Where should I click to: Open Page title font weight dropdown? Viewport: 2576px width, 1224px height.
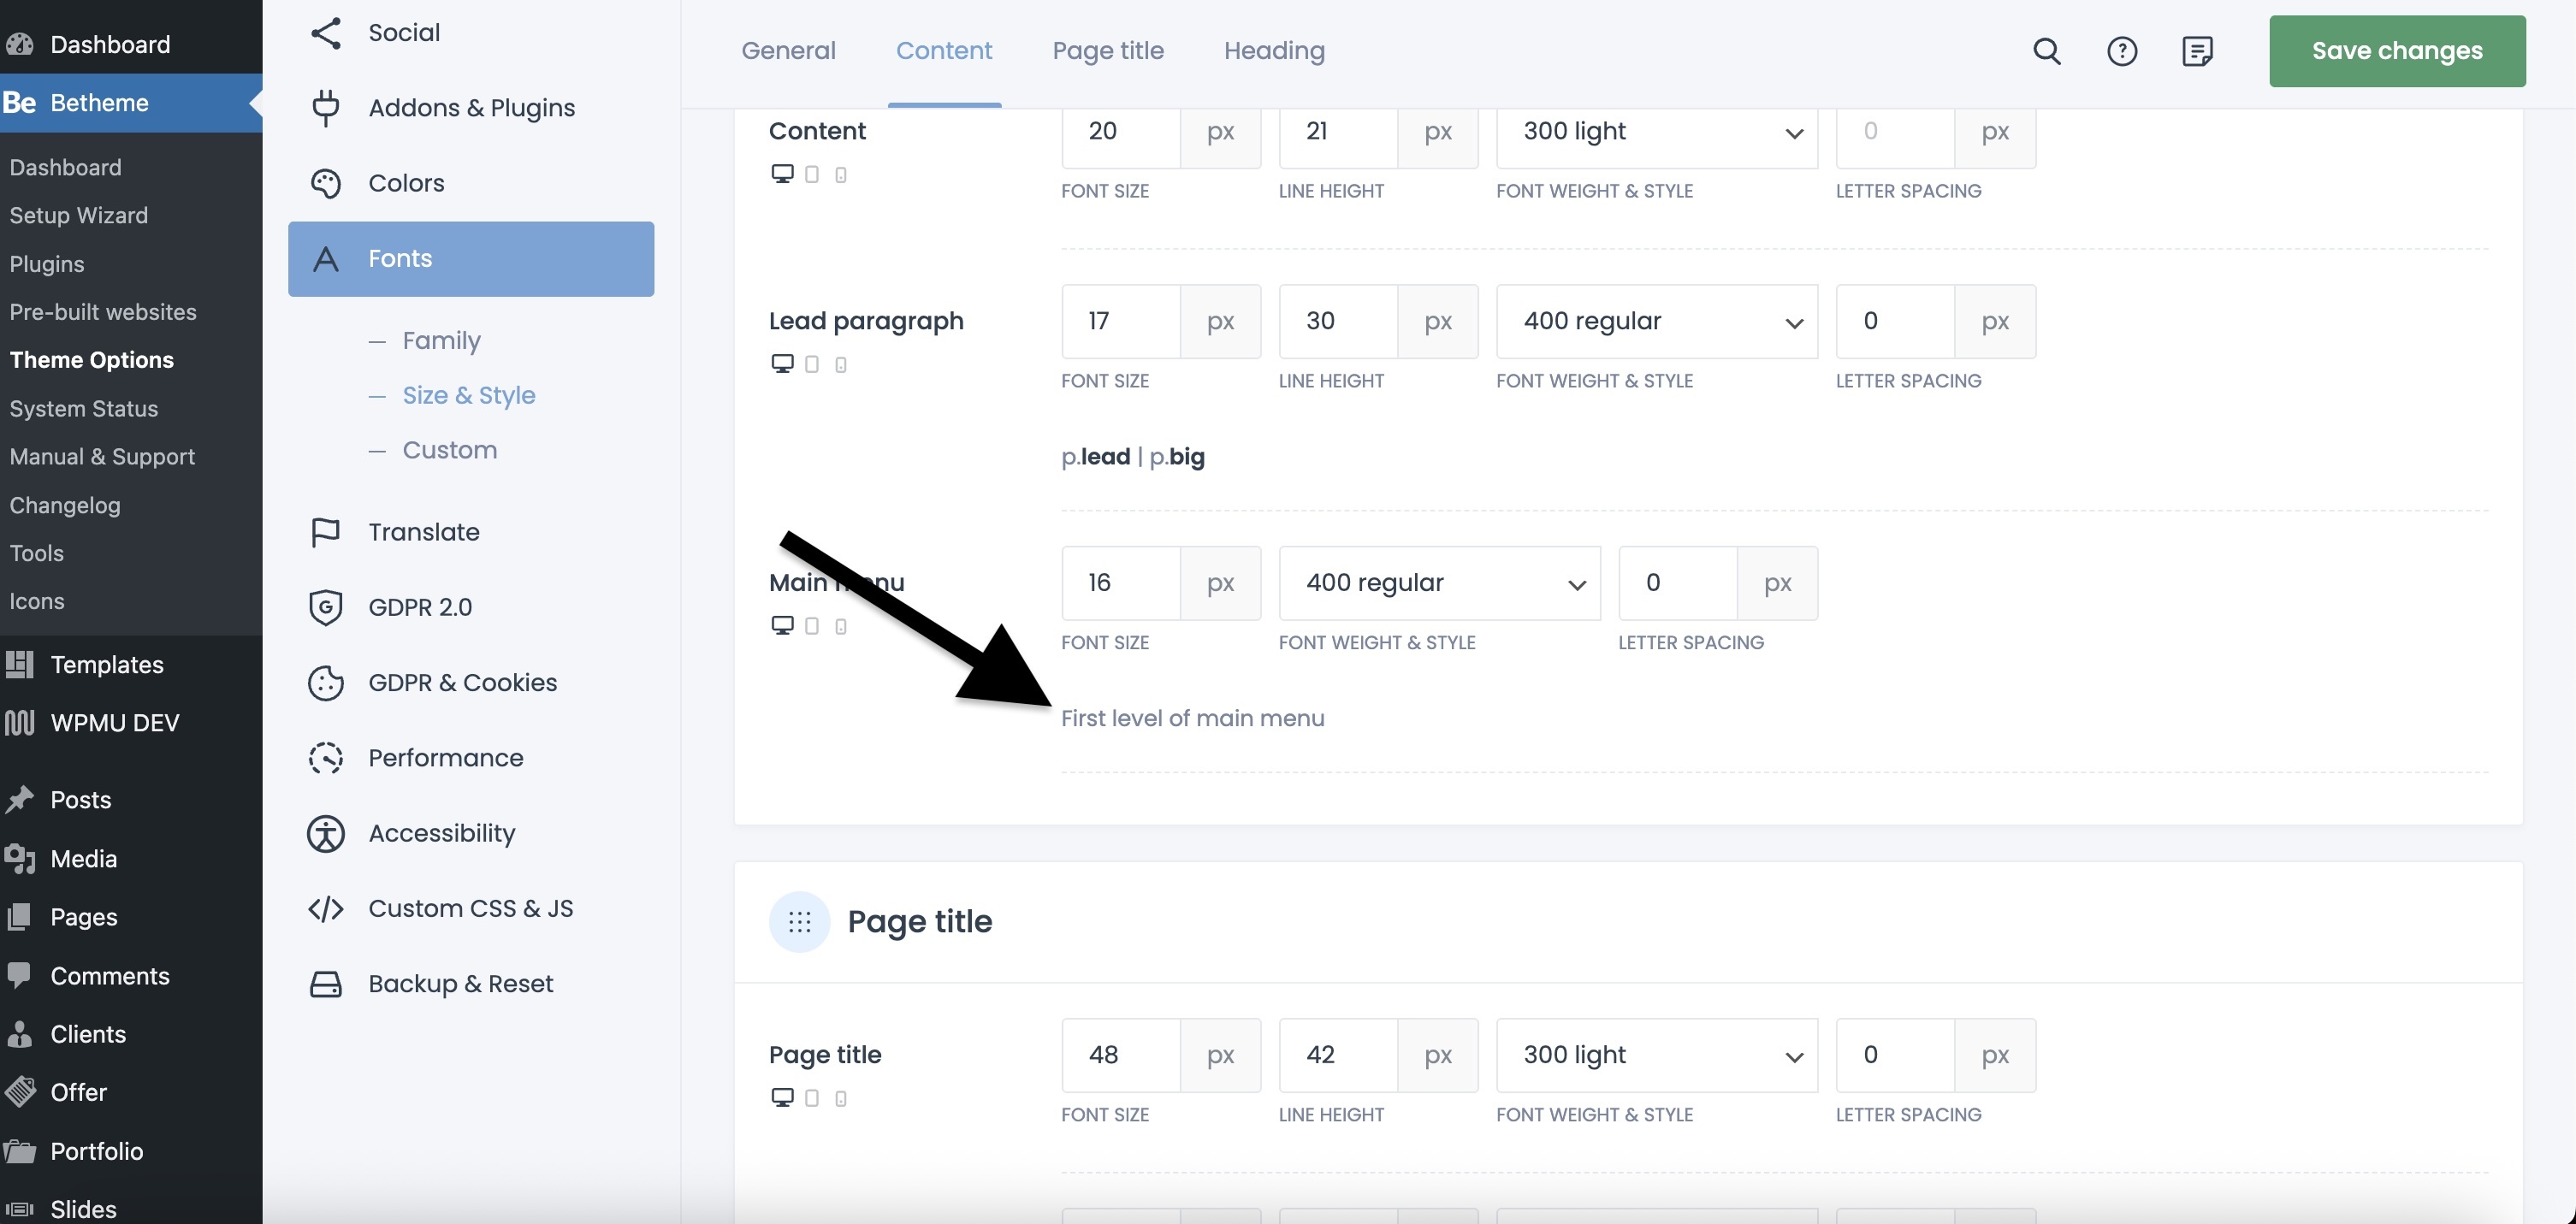coord(1656,1055)
